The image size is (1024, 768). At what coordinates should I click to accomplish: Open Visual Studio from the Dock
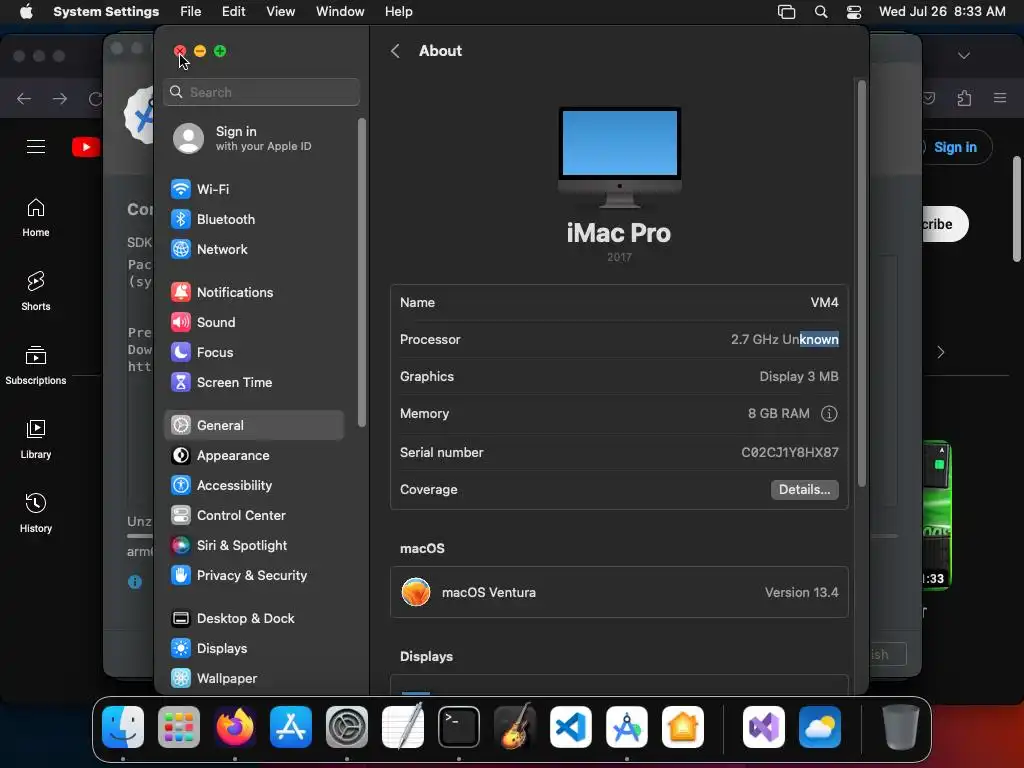(764, 727)
